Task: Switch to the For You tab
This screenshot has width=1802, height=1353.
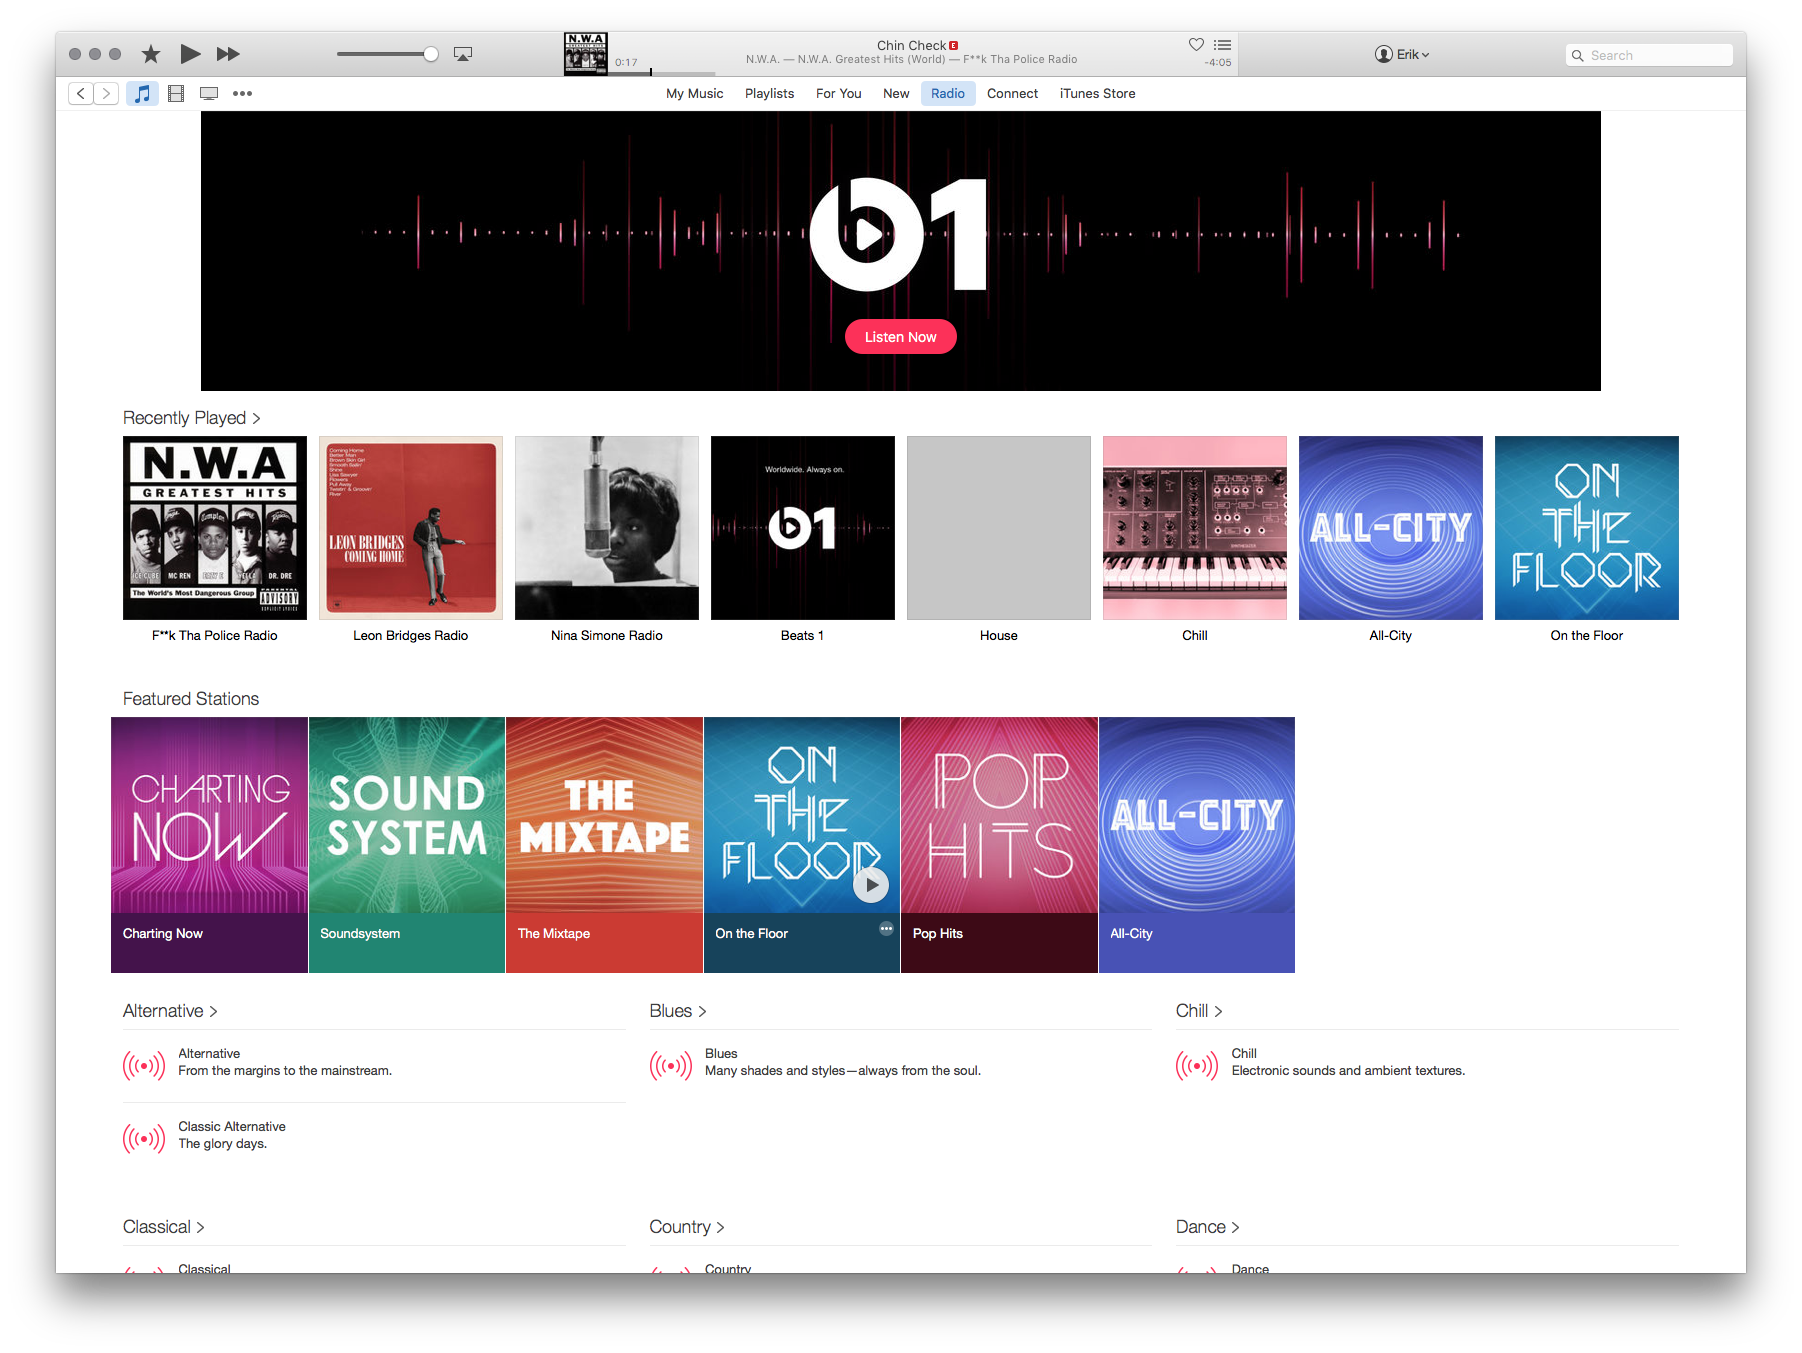Action: pyautogui.click(x=838, y=93)
